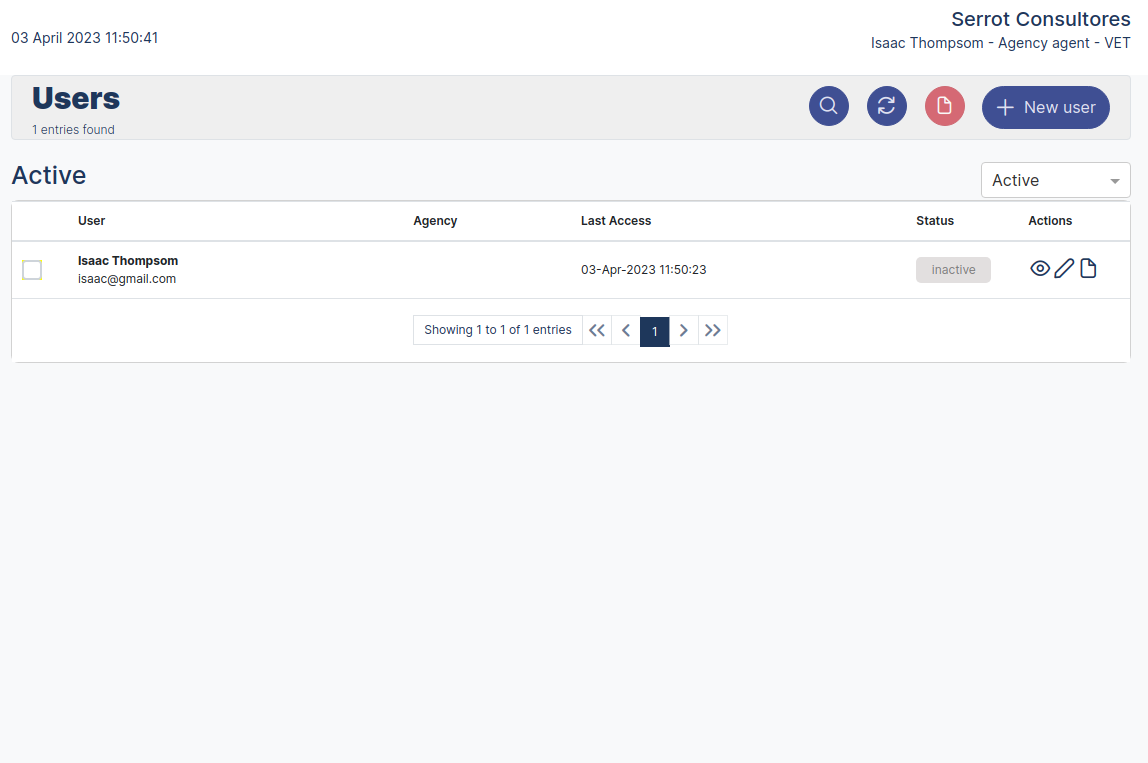Go to the next page arrow
Viewport: 1148px width, 763px height.
point(684,330)
